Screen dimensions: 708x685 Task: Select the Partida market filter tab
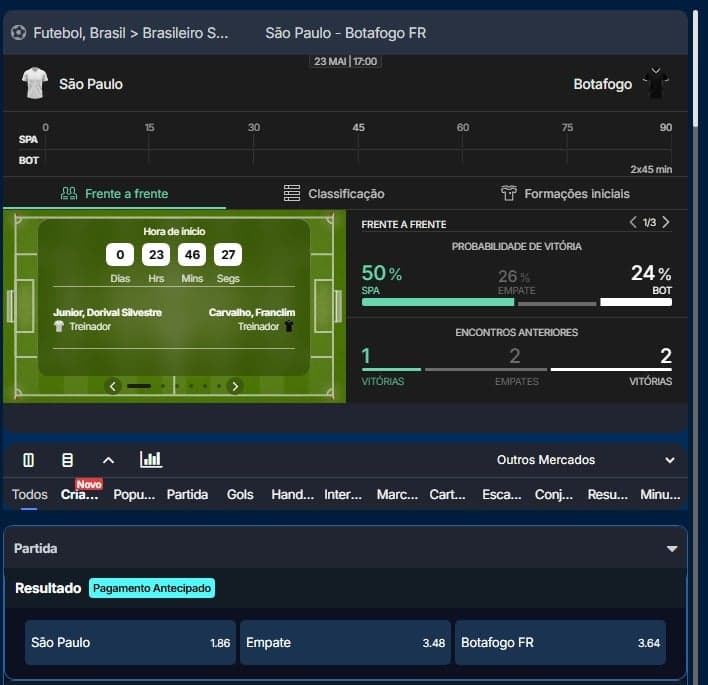point(187,494)
